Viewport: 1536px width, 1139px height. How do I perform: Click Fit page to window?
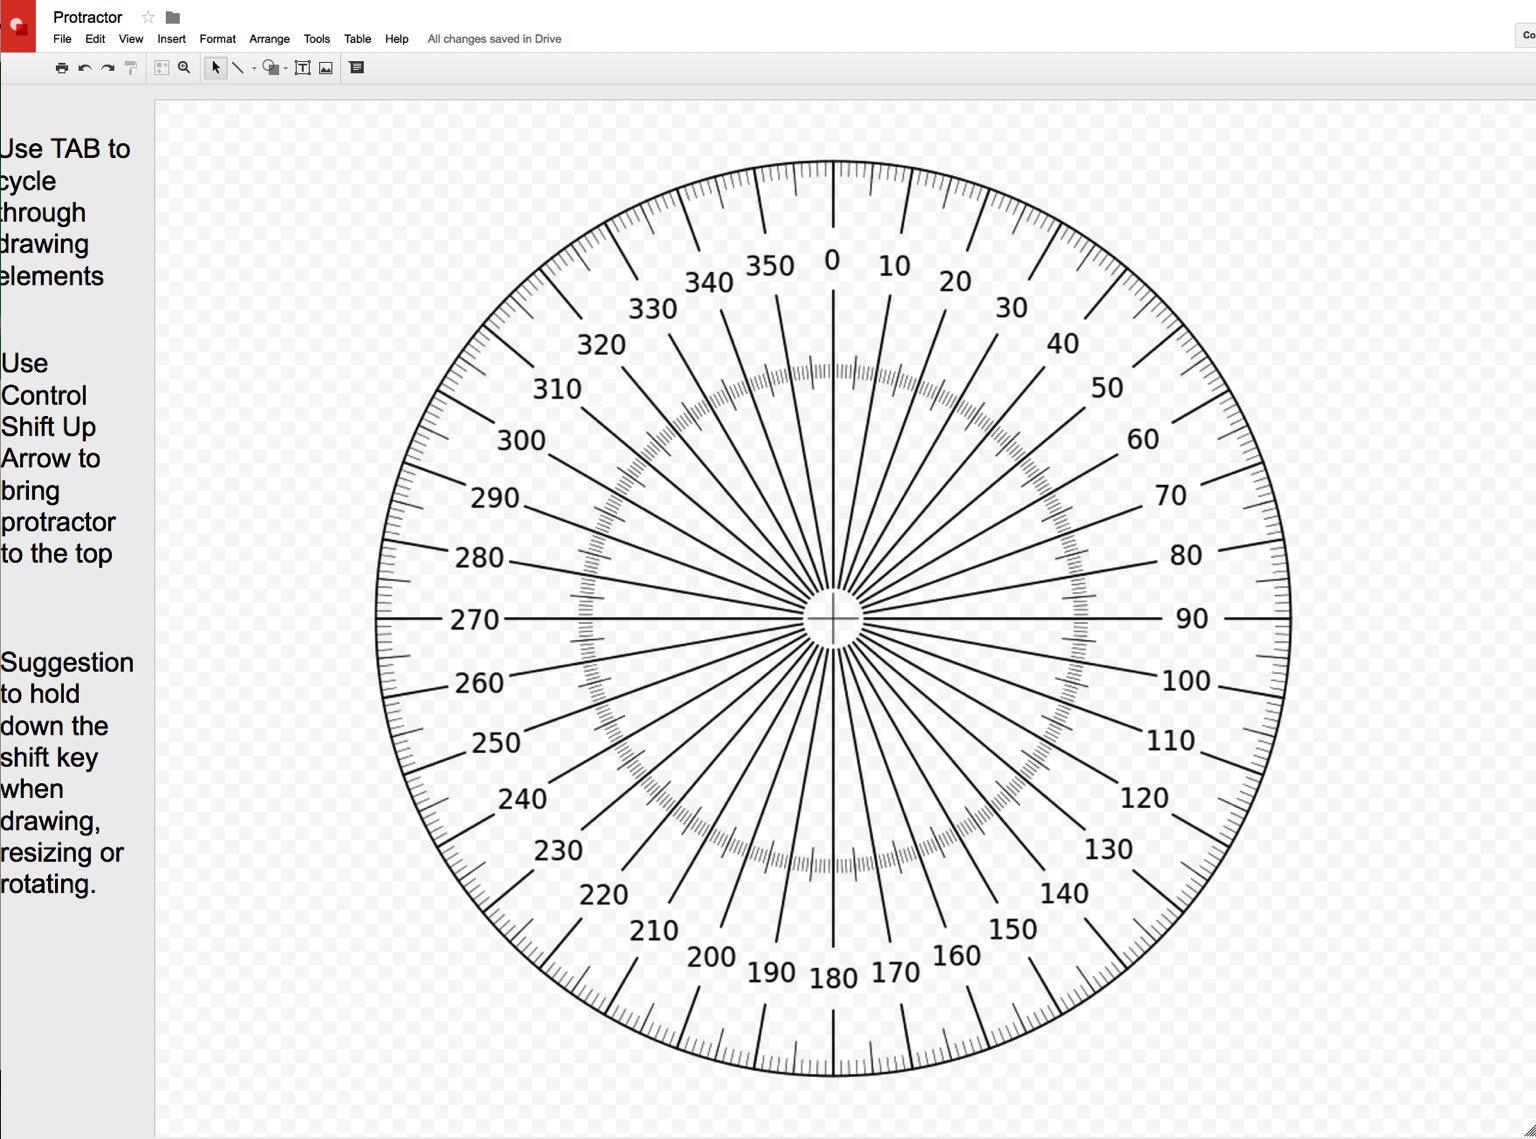coord(161,68)
